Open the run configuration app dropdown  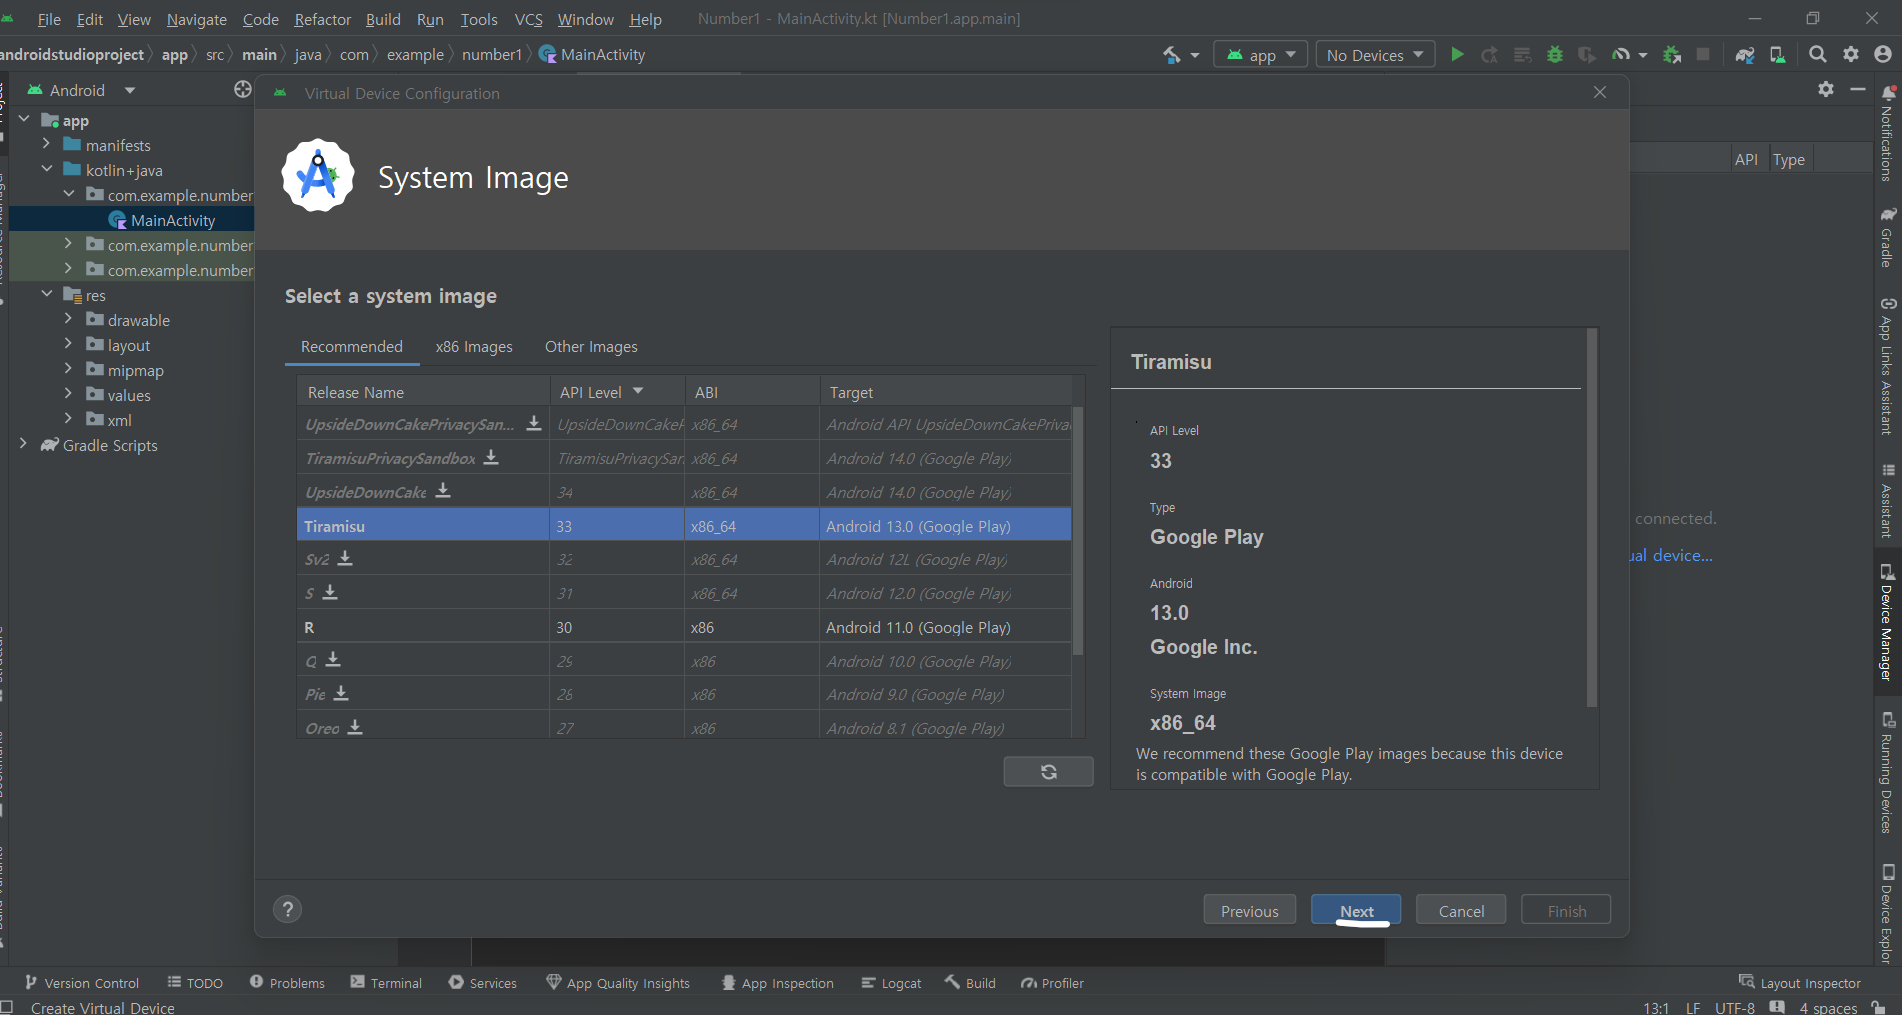click(1261, 55)
